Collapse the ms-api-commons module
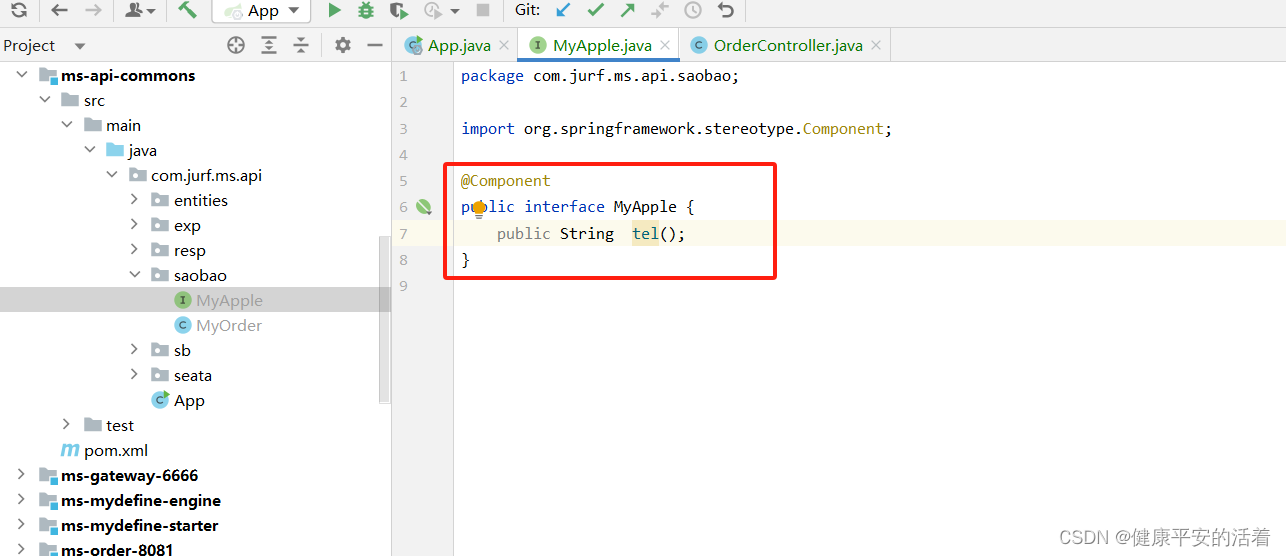1286x556 pixels. [x=21, y=75]
